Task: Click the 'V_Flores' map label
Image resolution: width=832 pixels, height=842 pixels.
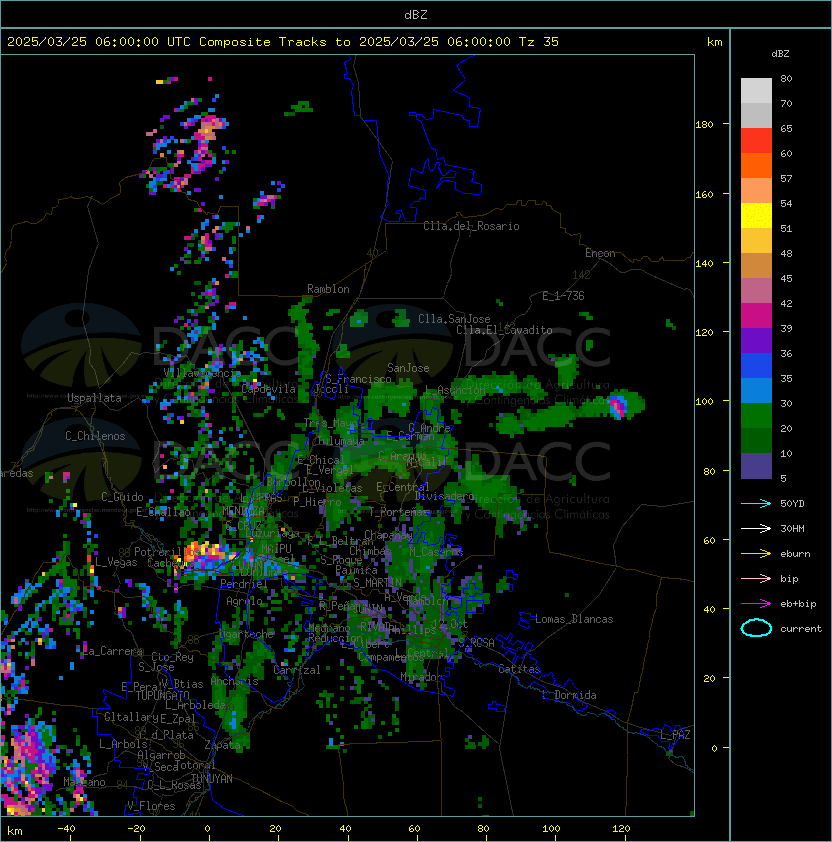Action: tap(151, 806)
